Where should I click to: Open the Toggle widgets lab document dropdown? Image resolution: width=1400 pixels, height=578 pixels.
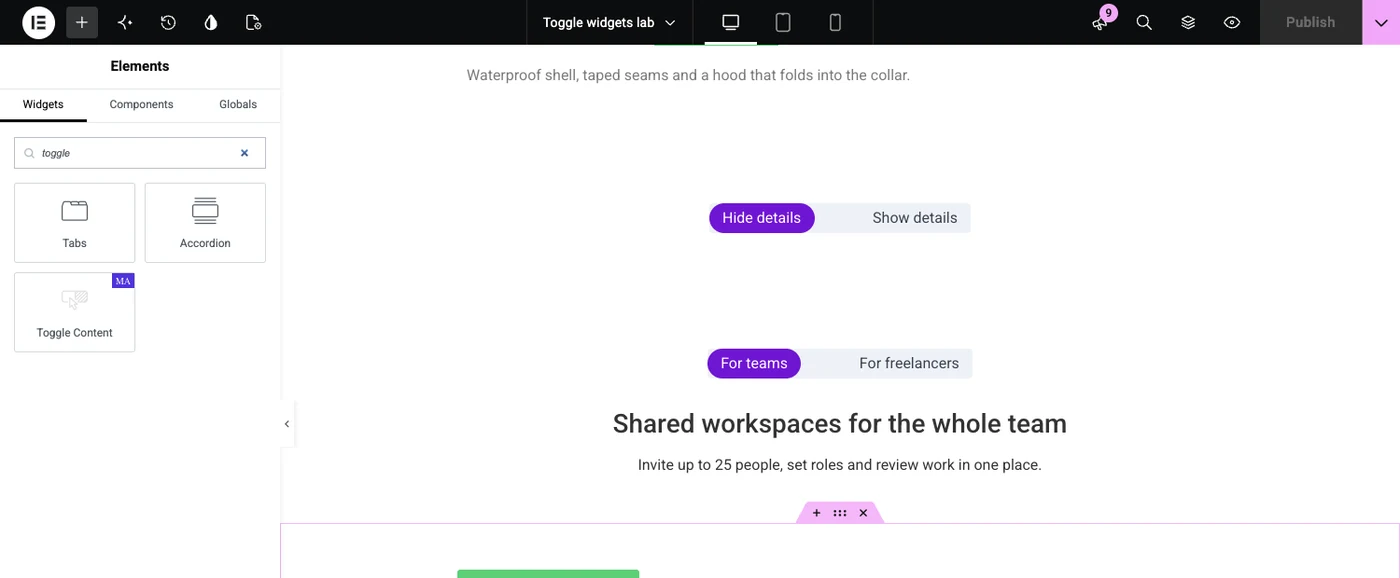pyautogui.click(x=609, y=22)
